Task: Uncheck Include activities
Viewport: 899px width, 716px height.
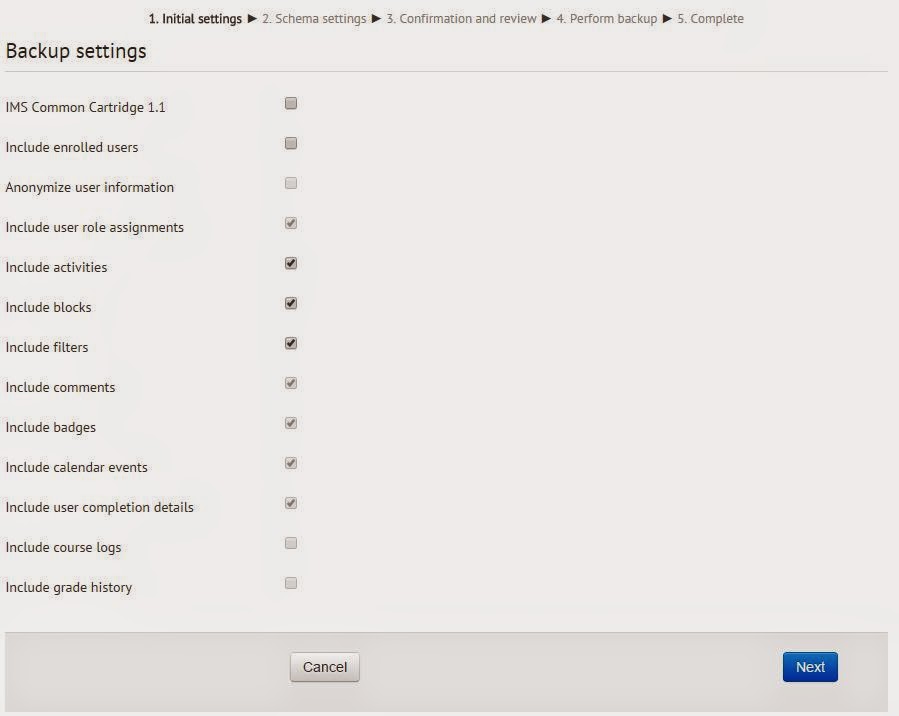Action: pos(290,263)
